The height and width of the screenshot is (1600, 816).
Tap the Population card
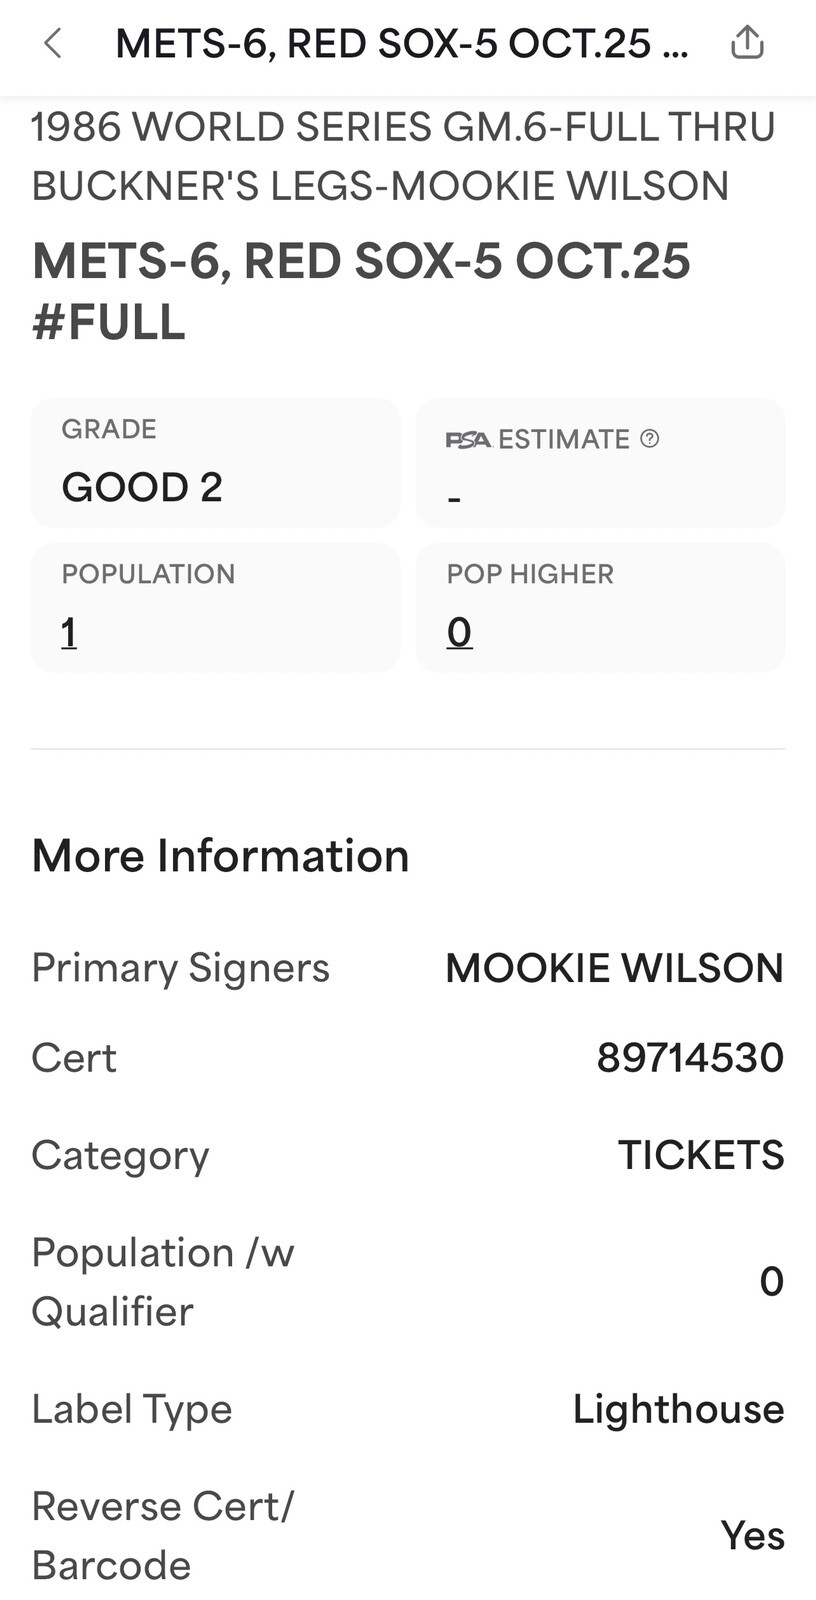pos(216,607)
